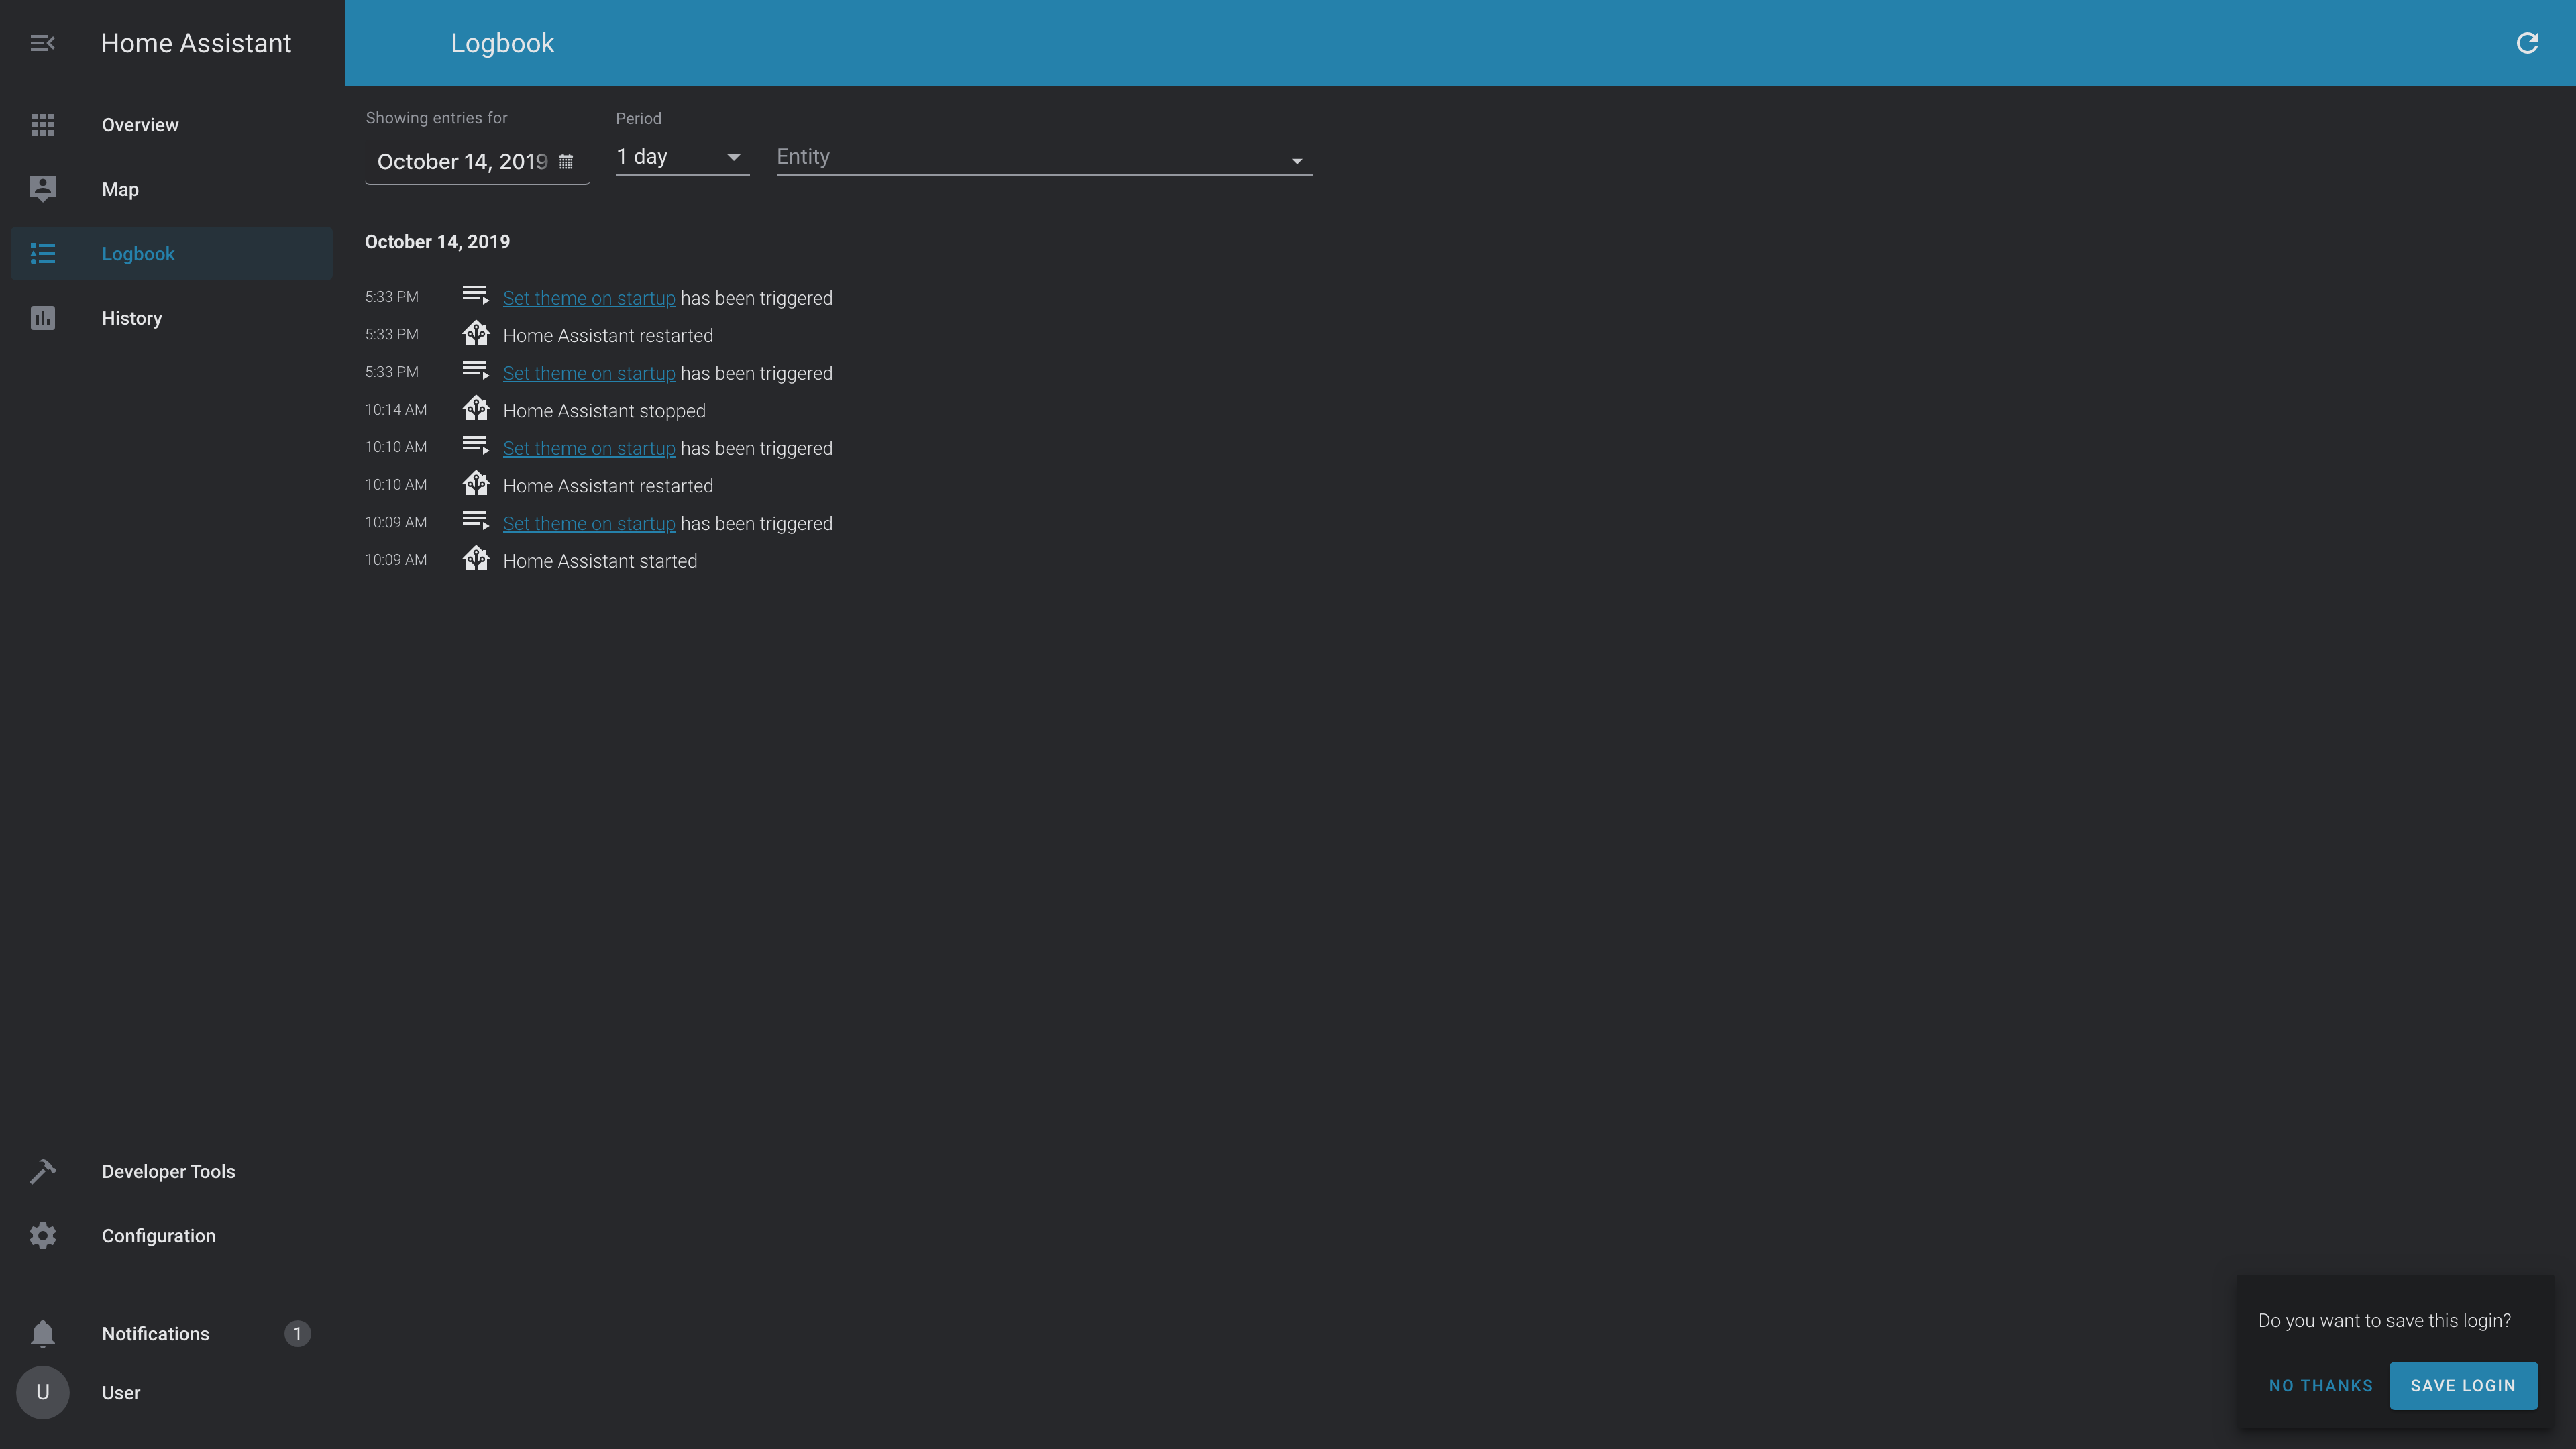Image resolution: width=2576 pixels, height=1449 pixels.
Task: Click the Developer Tools hammer icon
Action: tap(42, 1171)
